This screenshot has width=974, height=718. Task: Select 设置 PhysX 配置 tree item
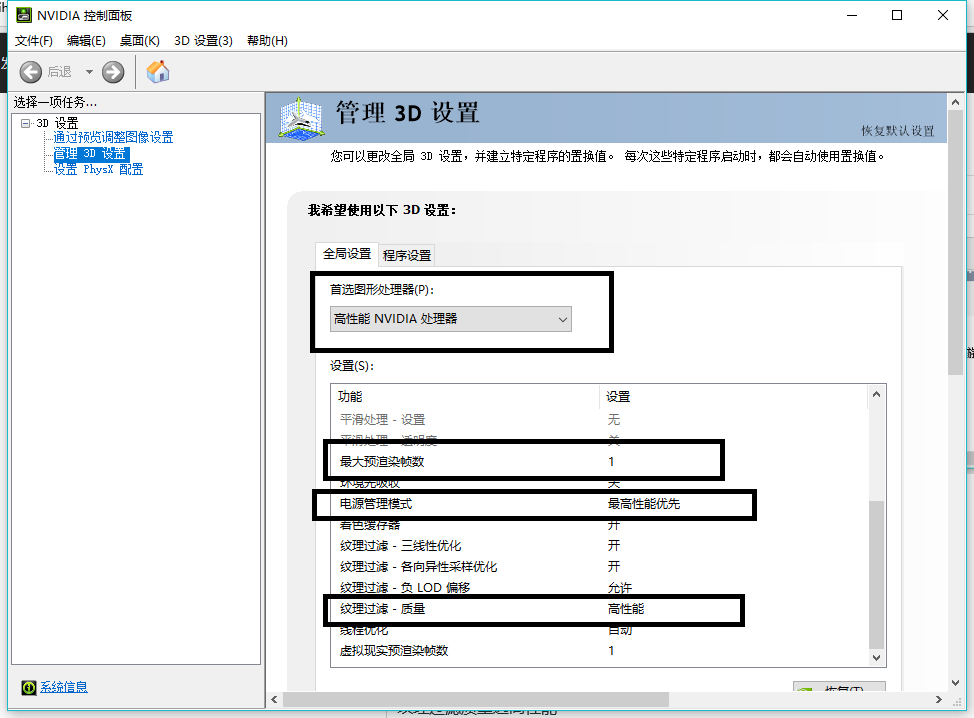pyautogui.click(x=98, y=170)
